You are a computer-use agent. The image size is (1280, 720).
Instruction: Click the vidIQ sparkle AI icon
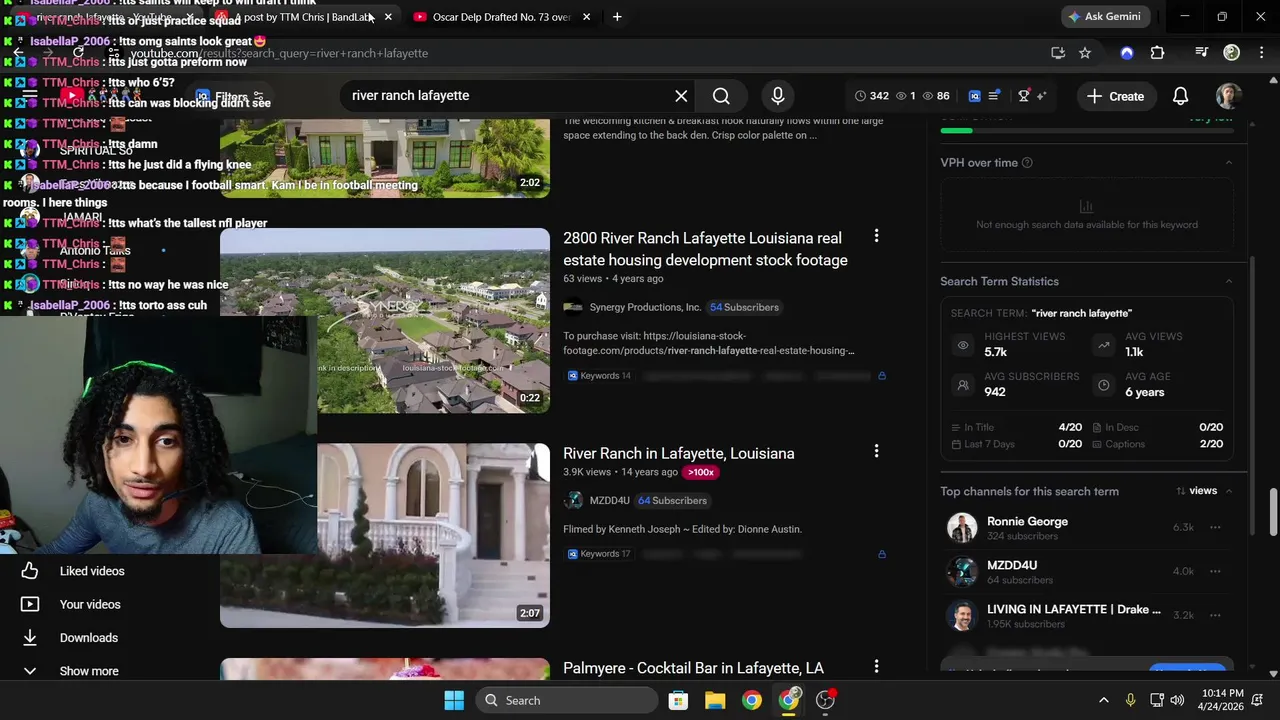[x=1041, y=96]
